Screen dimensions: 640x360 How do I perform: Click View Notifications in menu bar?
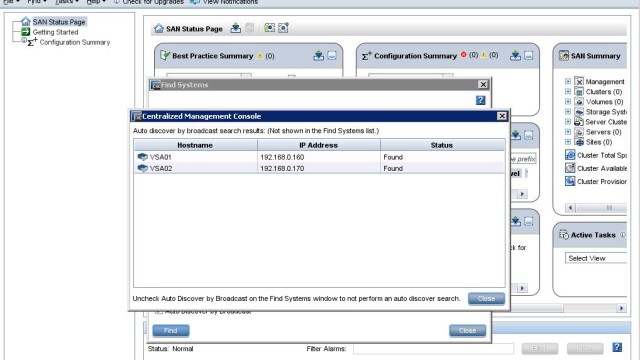(x=224, y=2)
